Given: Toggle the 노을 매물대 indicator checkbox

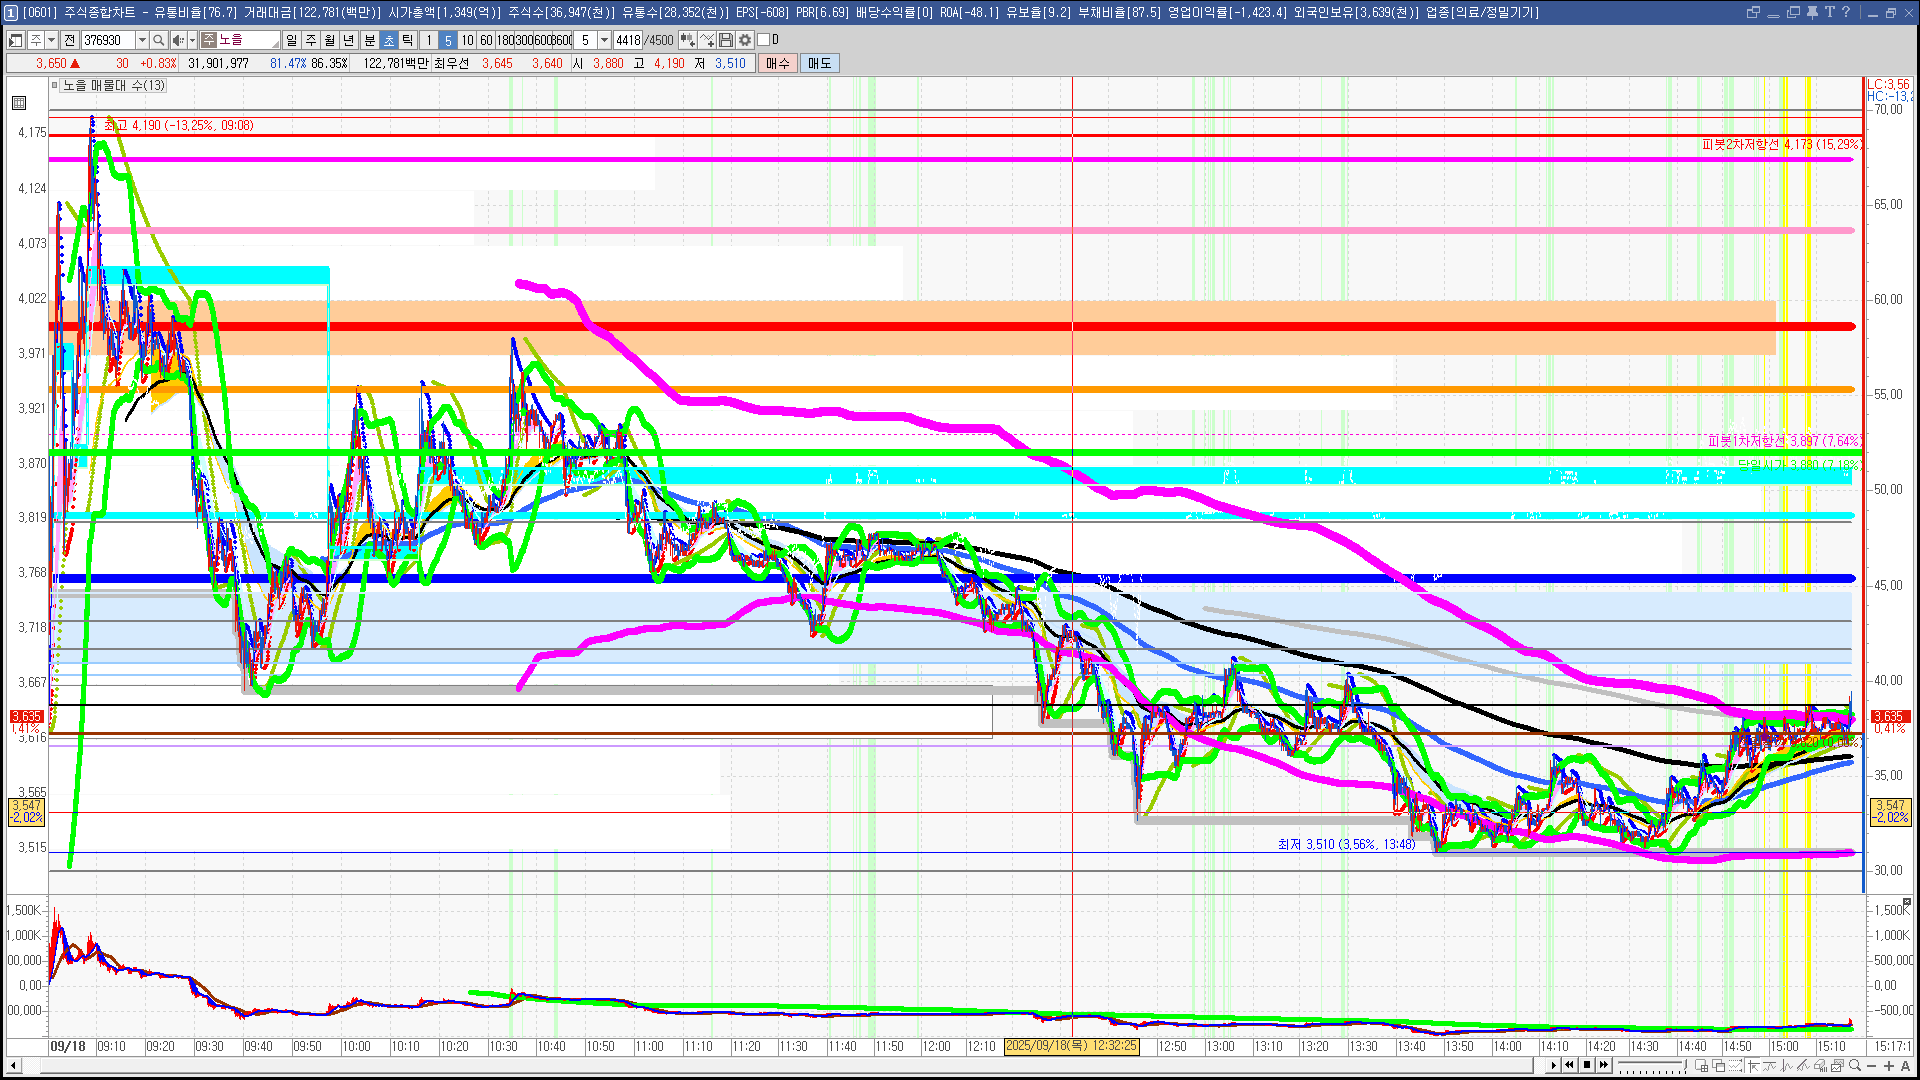Looking at the screenshot, I should pyautogui.click(x=56, y=85).
